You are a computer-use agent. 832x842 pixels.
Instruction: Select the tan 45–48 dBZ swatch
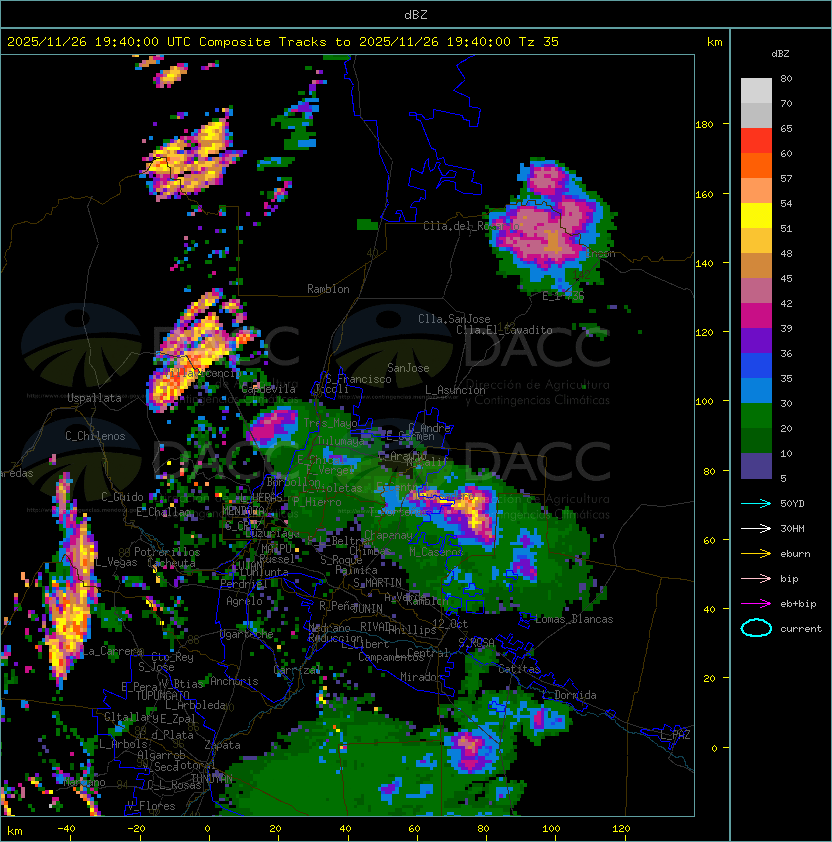pos(756,265)
